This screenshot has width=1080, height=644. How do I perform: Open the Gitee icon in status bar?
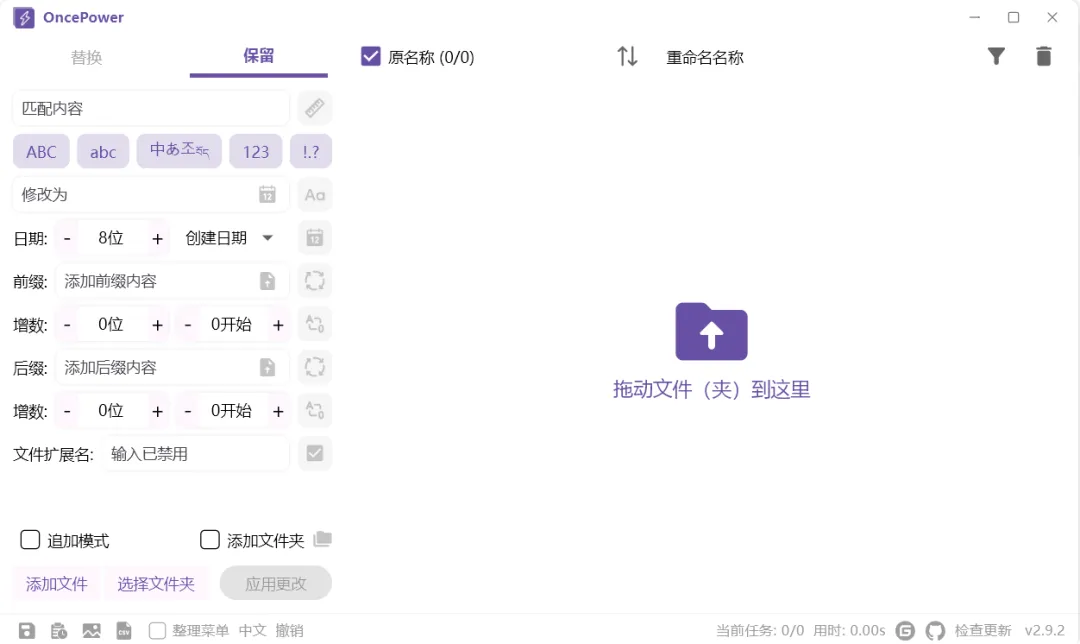(x=905, y=630)
